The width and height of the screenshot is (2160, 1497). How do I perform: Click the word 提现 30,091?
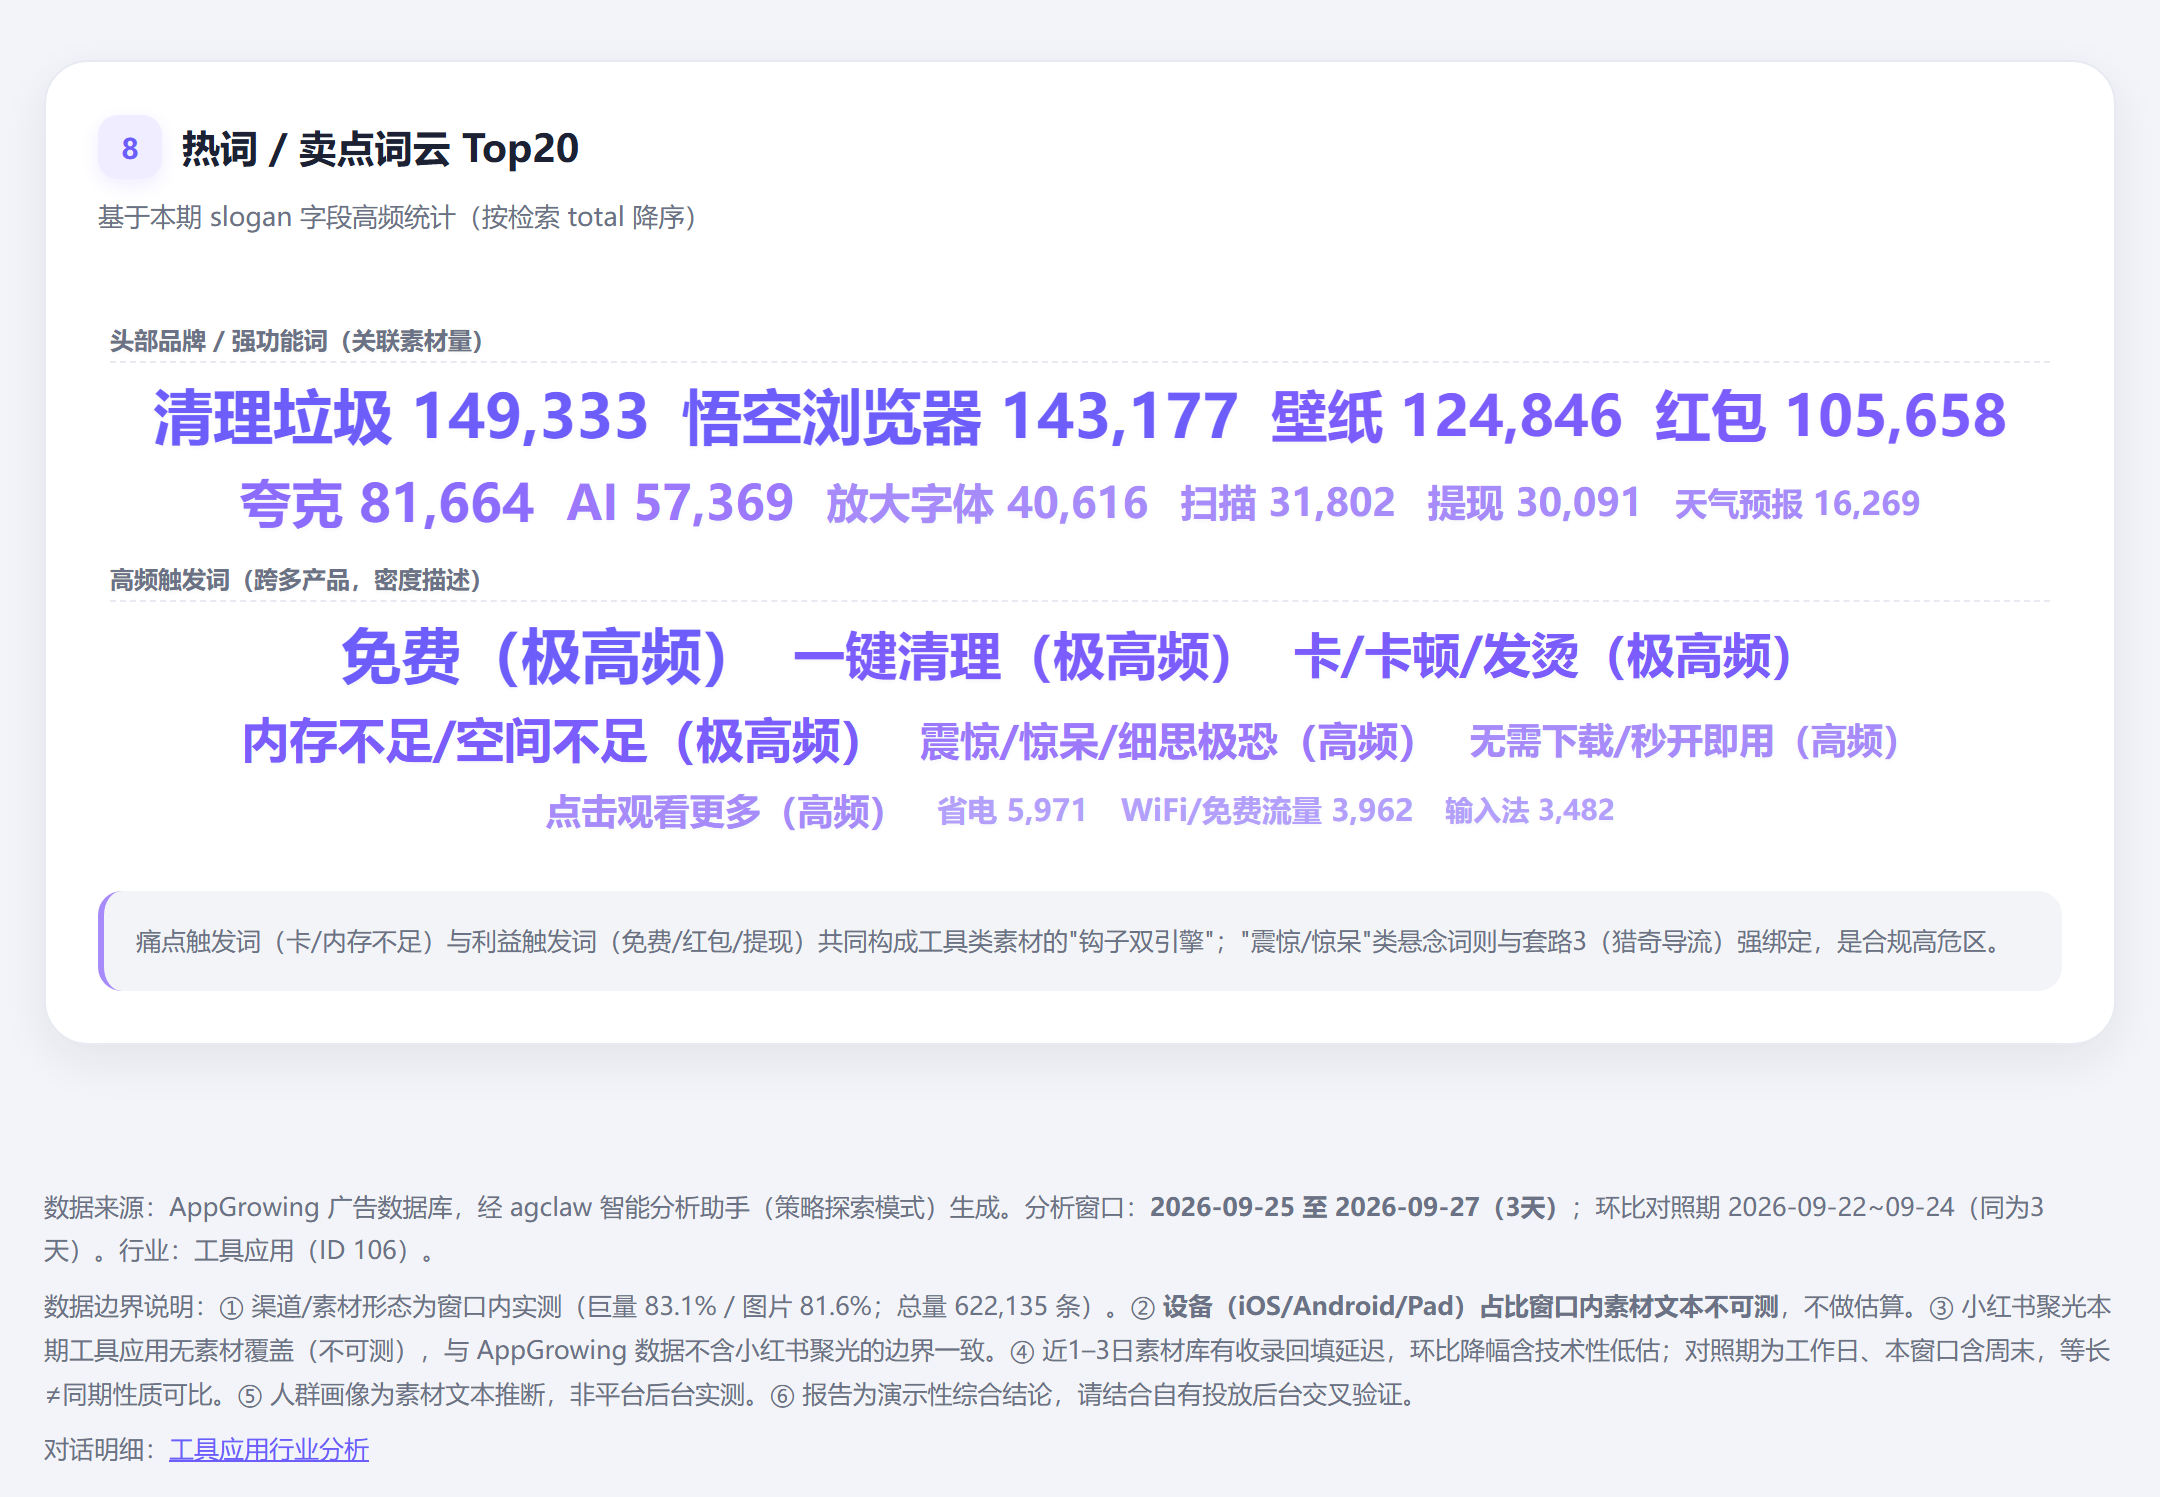[x=1535, y=503]
